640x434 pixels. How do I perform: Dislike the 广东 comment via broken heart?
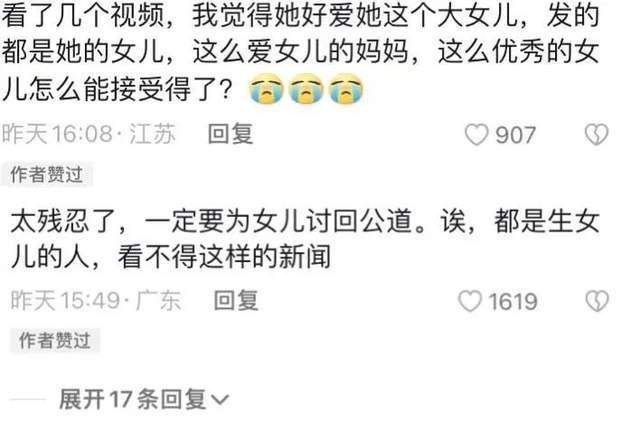[x=597, y=301]
